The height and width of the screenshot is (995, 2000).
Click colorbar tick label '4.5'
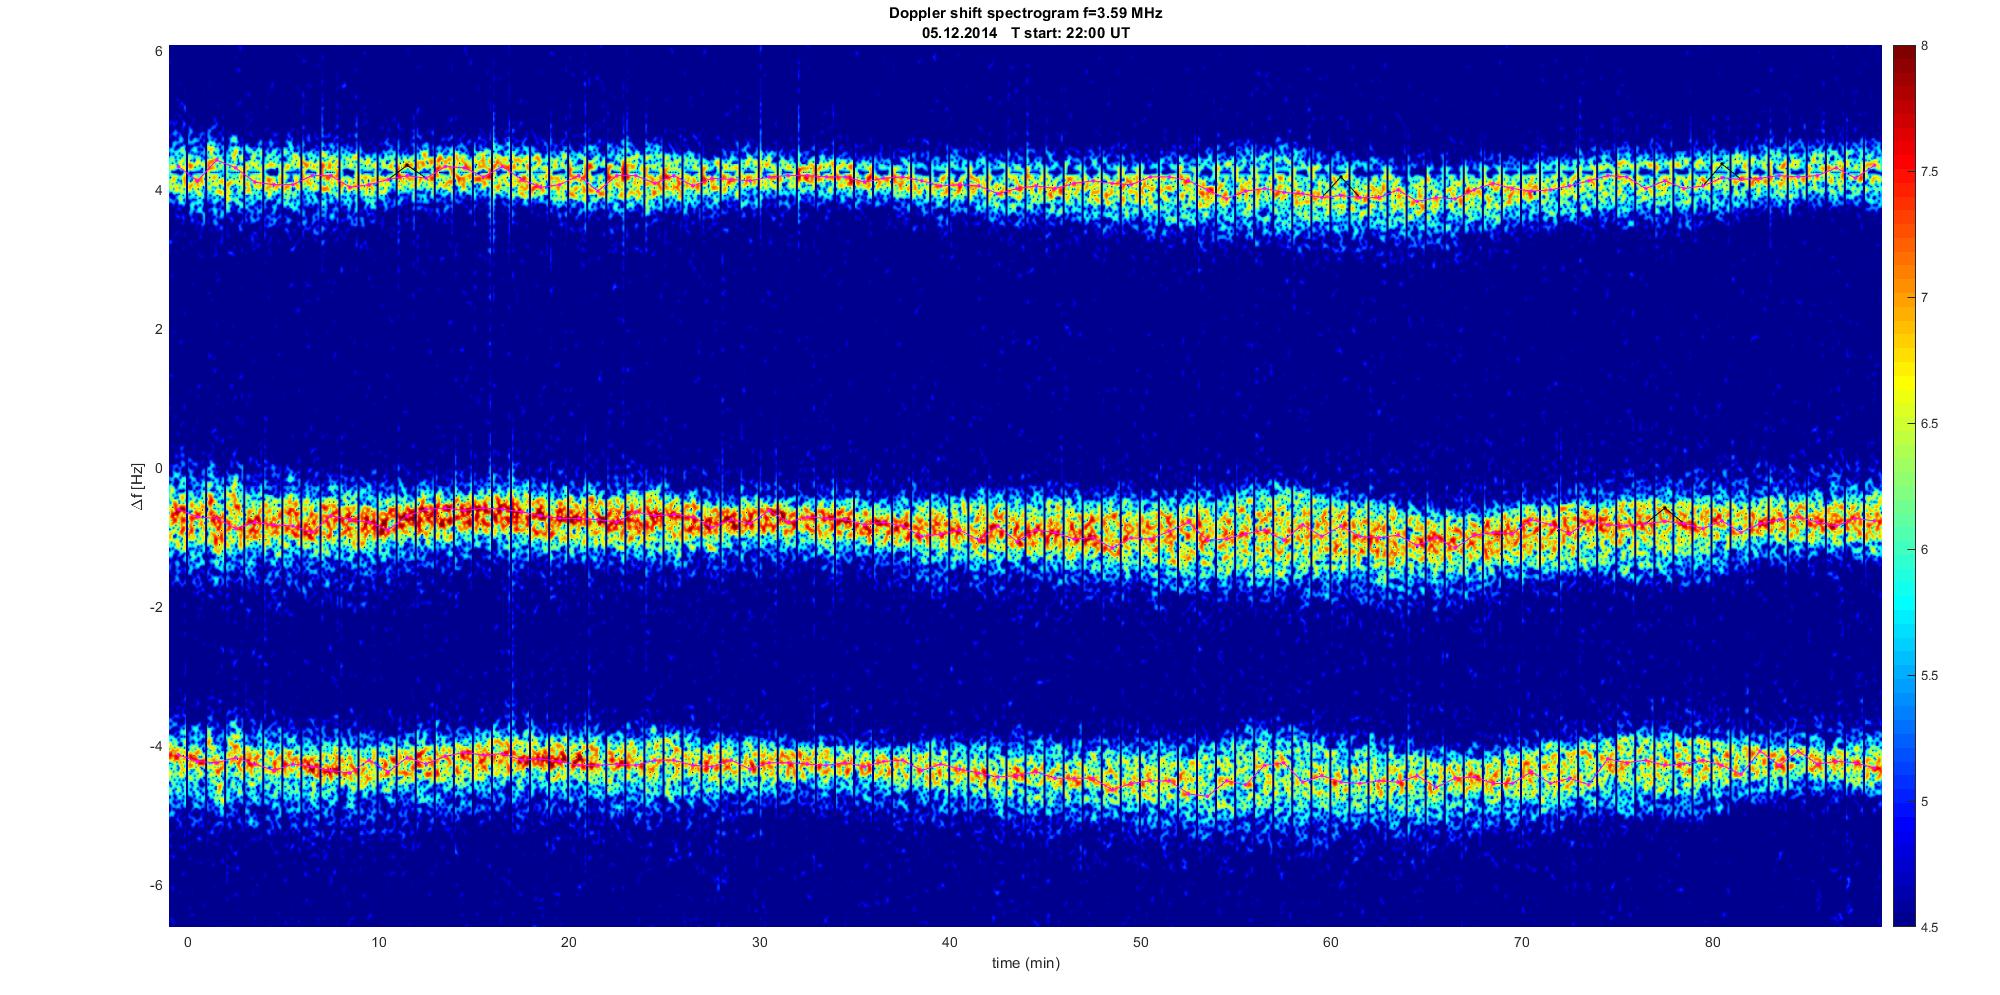1929,928
